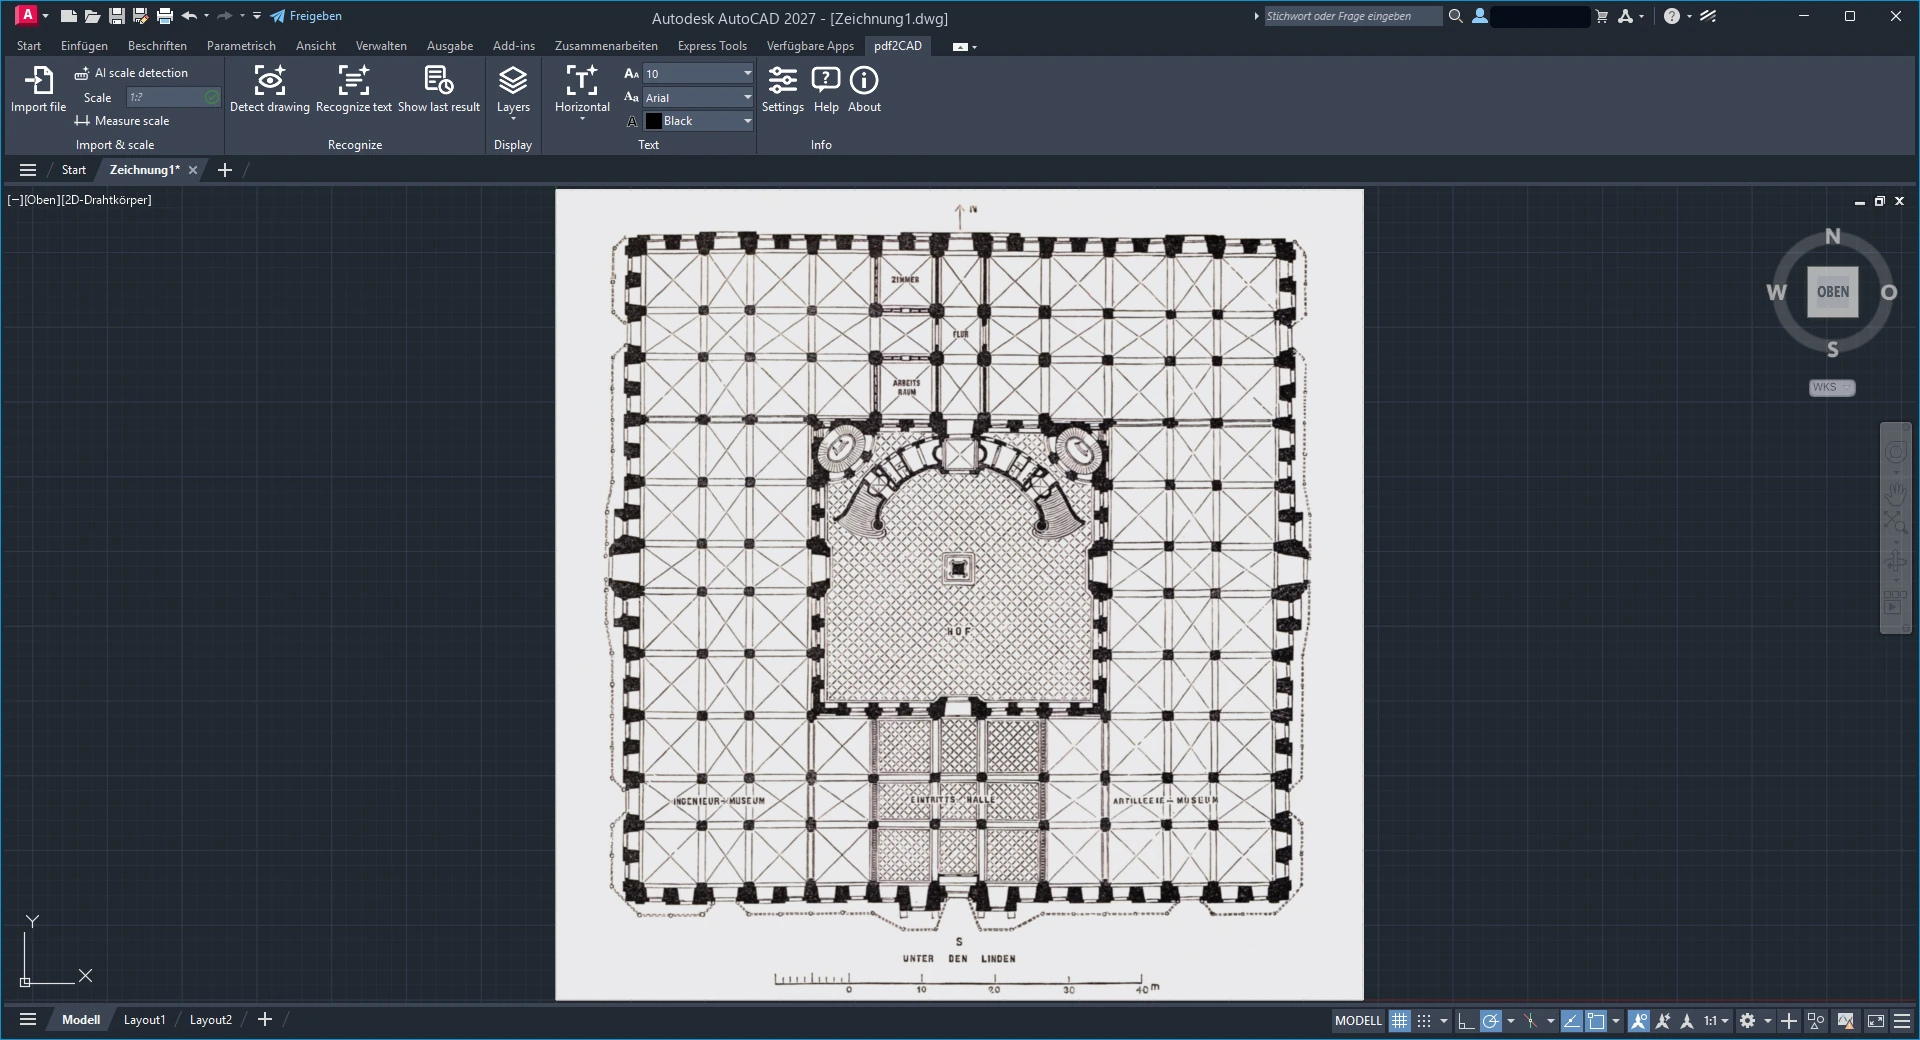This screenshot has width=1920, height=1040.
Task: Open a file with the folder icon
Action: click(92, 16)
